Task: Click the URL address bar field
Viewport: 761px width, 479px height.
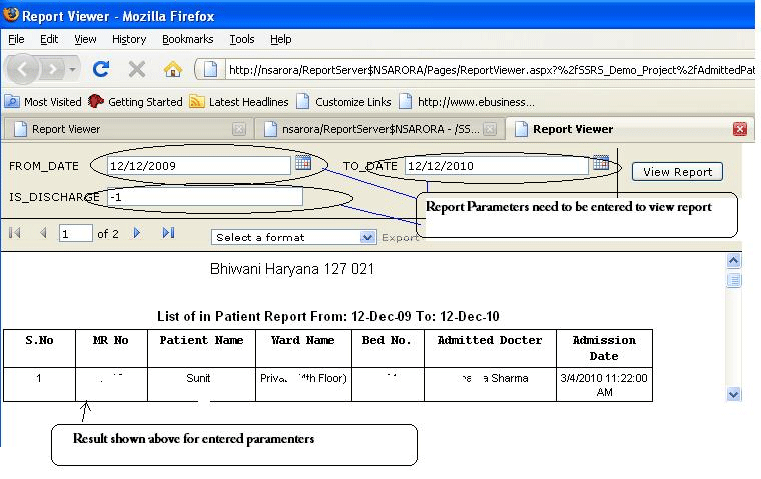Action: click(x=490, y=70)
